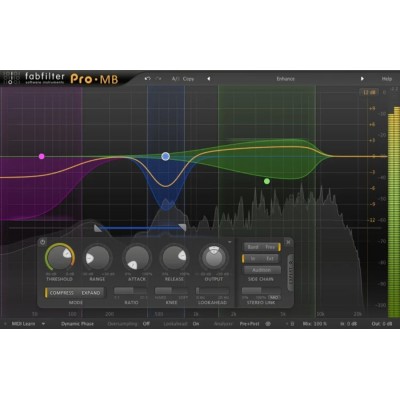Click the redo arrow icon
Viewport: 400px width, 400px height.
pyautogui.click(x=159, y=79)
